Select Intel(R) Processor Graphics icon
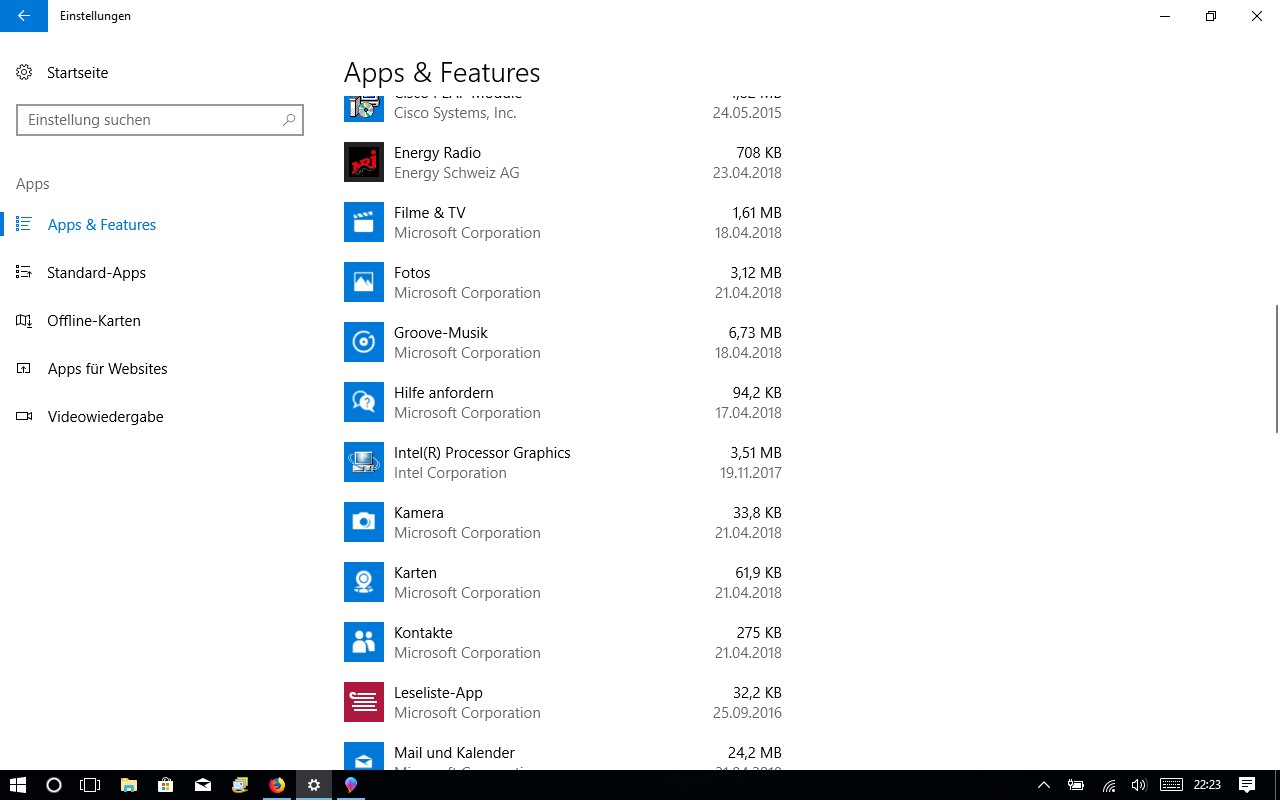Screen dimensions: 1280x800 click(x=364, y=462)
